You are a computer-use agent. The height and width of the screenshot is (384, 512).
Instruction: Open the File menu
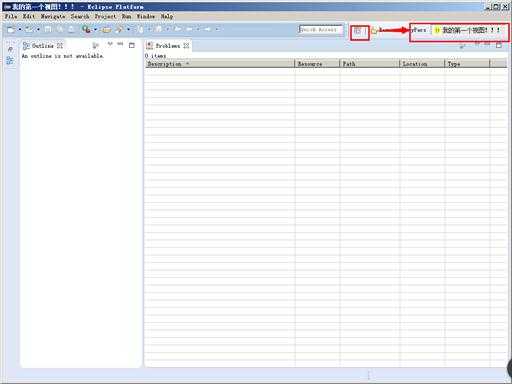(11, 16)
